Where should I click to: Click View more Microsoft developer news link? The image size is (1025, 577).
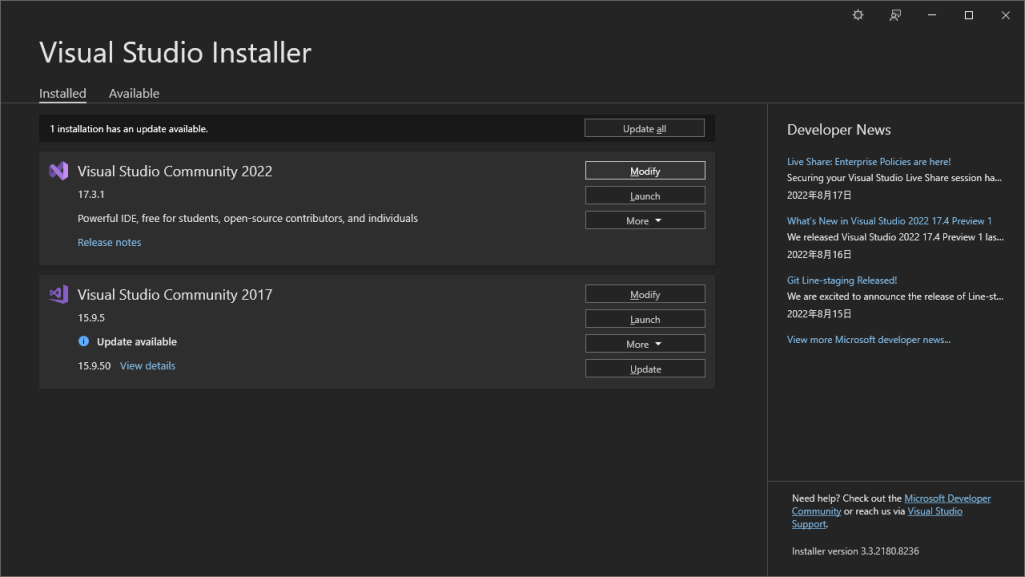868,340
